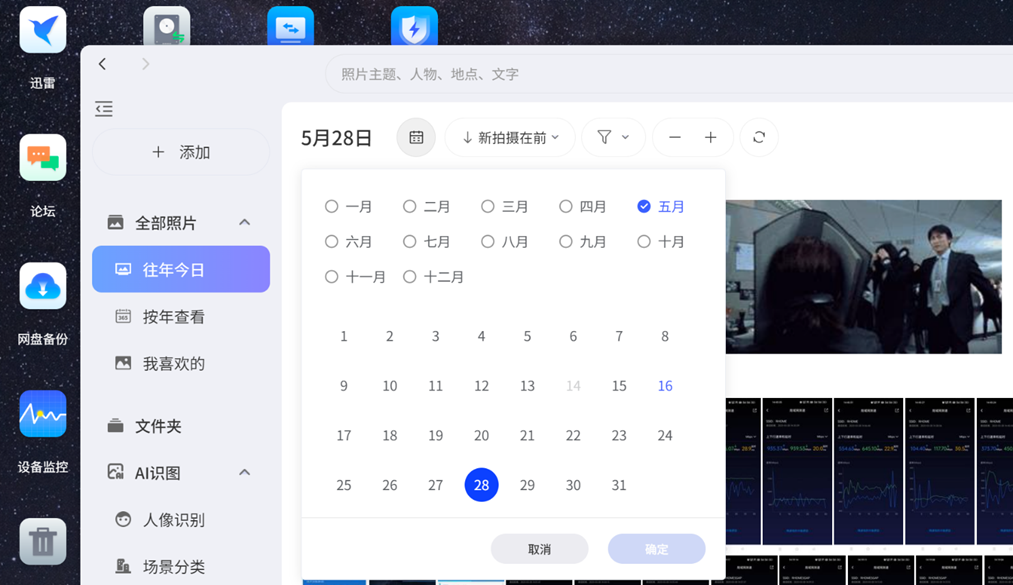Click the photo search input field
This screenshot has height=585, width=1013.
[x=669, y=74]
